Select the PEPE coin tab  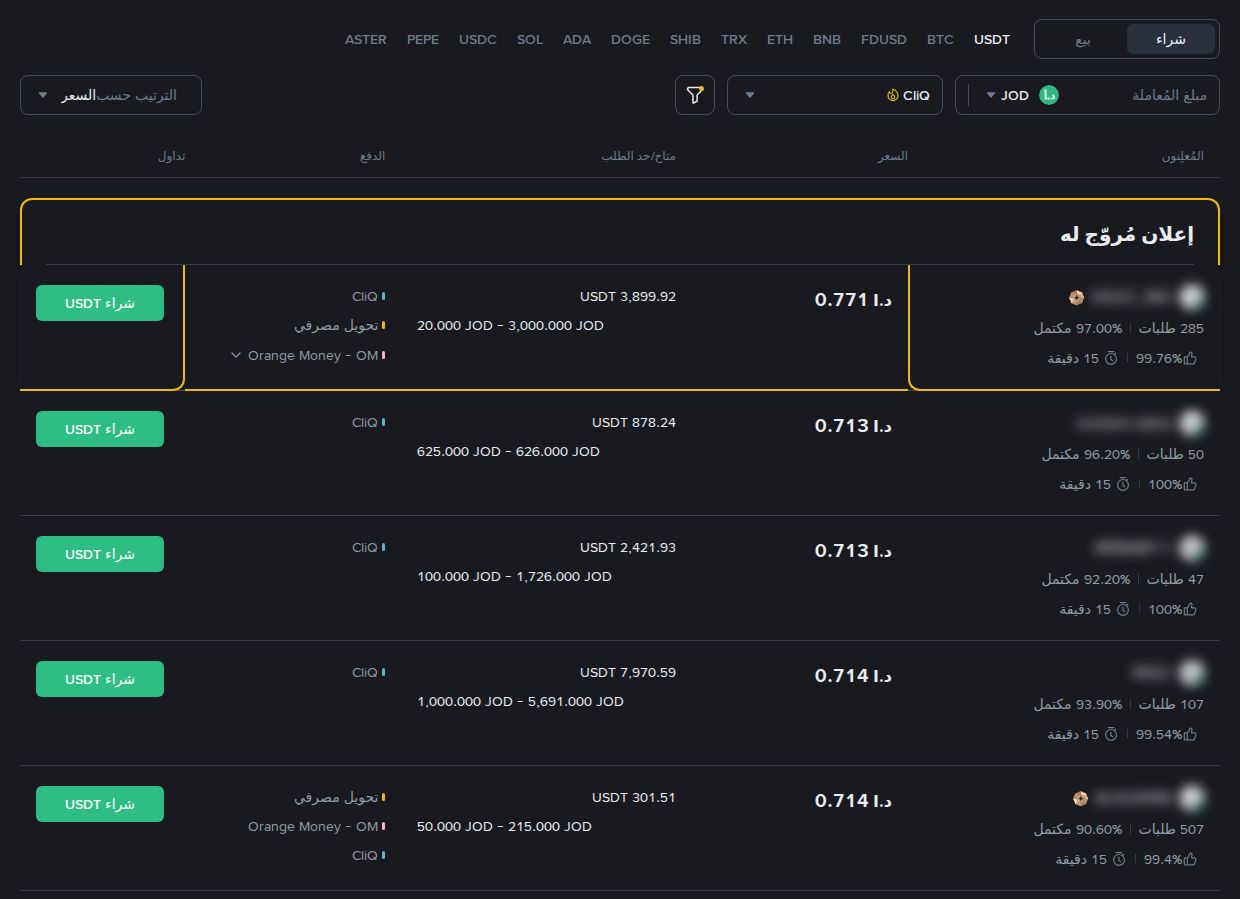pos(423,40)
